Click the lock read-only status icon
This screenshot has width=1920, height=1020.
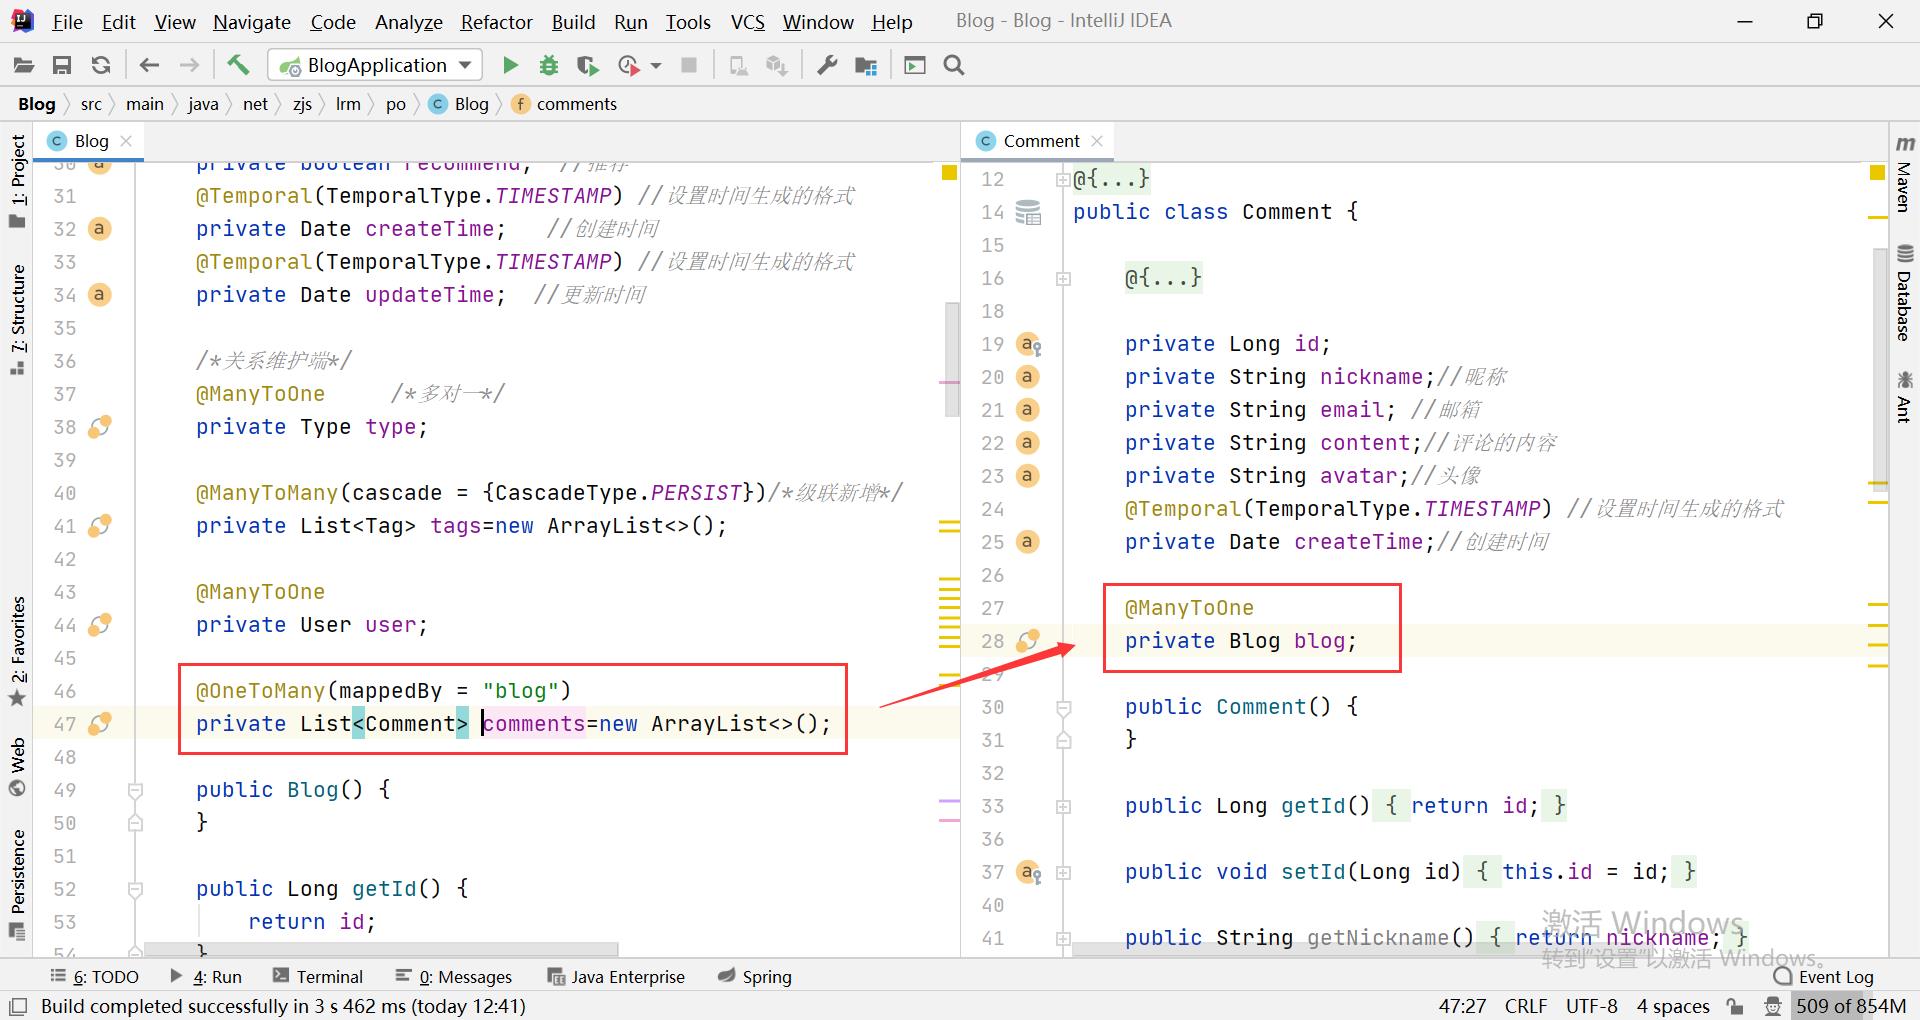point(1736,1006)
